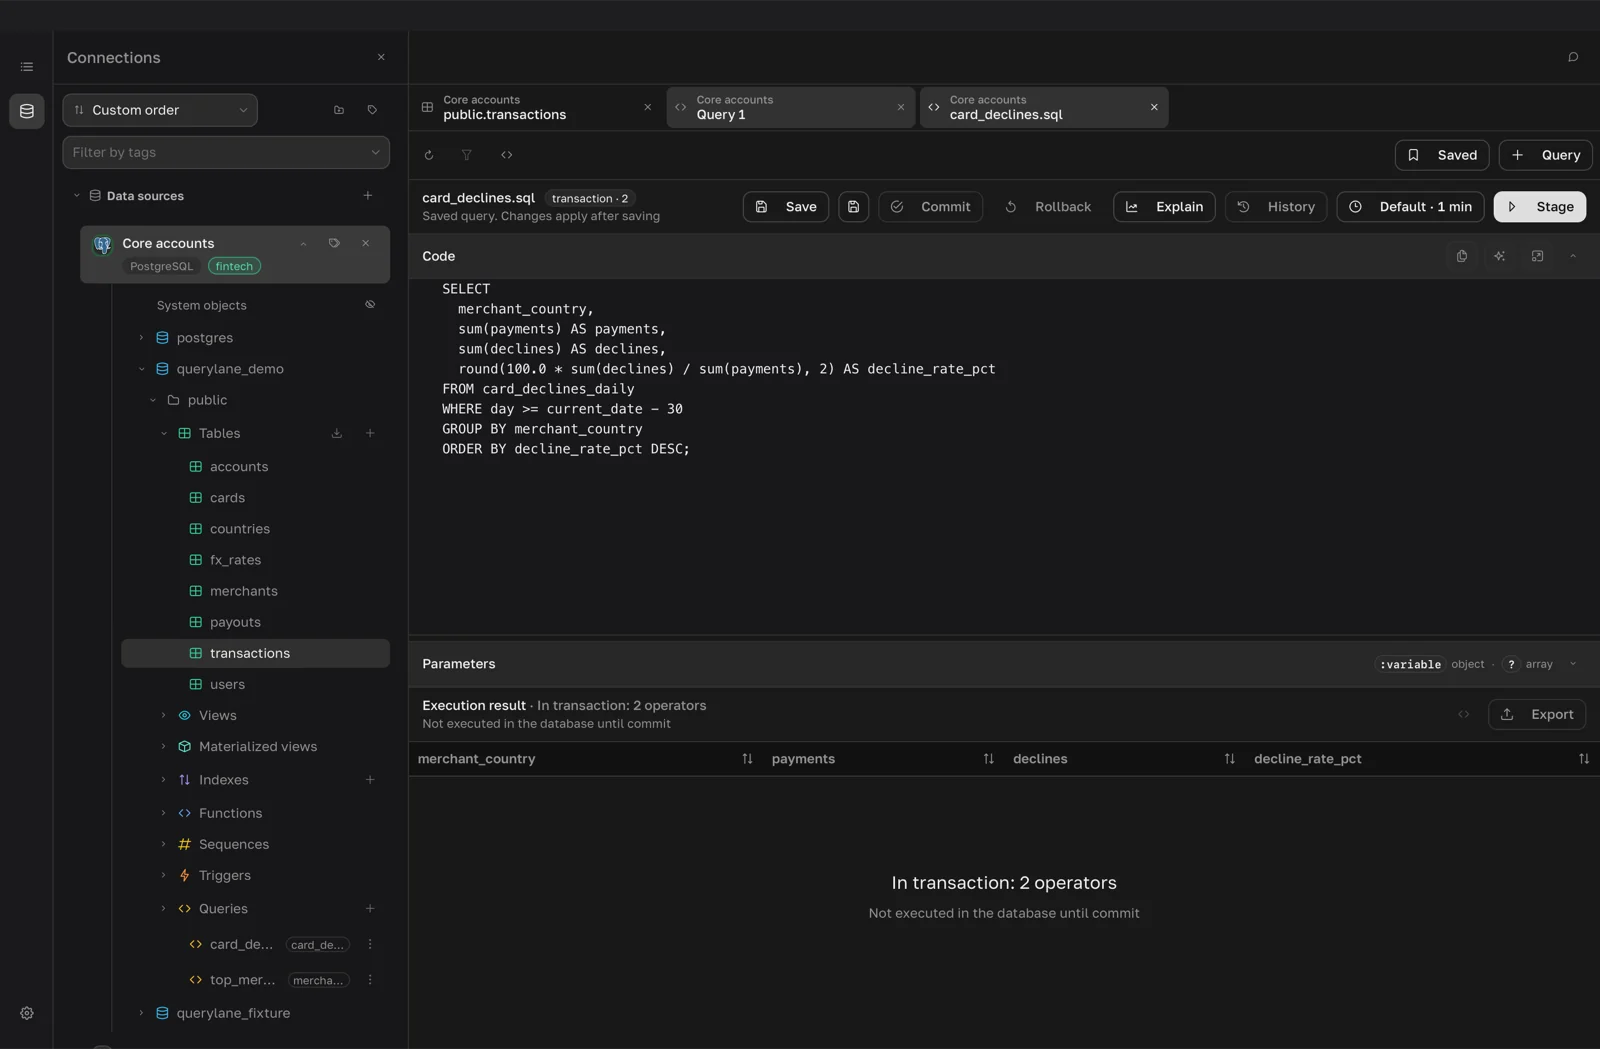The width and height of the screenshot is (1600, 1049).
Task: Open more options for card_de... query
Action: click(370, 945)
